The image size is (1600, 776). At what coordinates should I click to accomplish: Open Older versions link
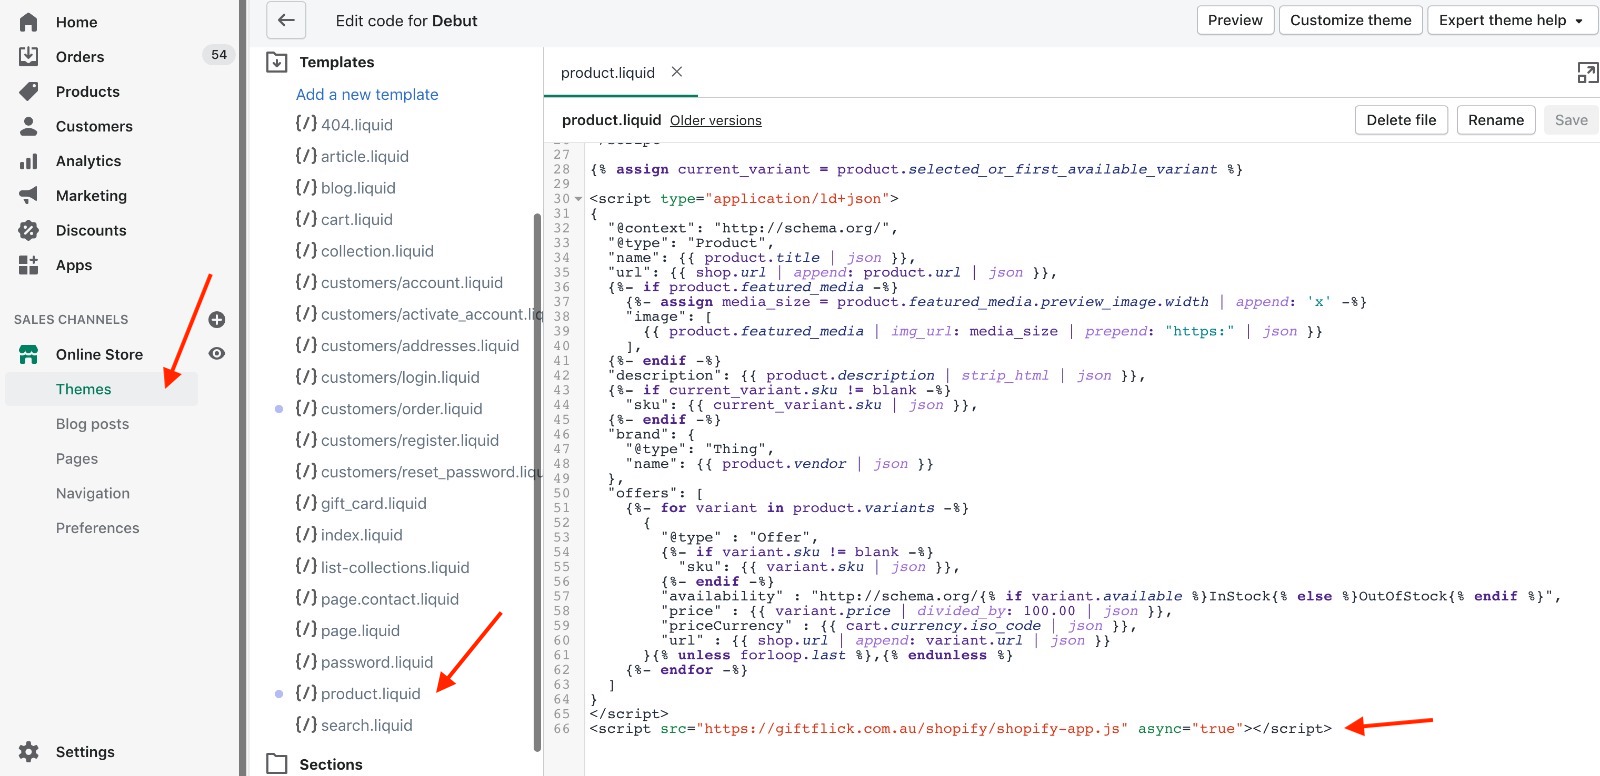716,121
